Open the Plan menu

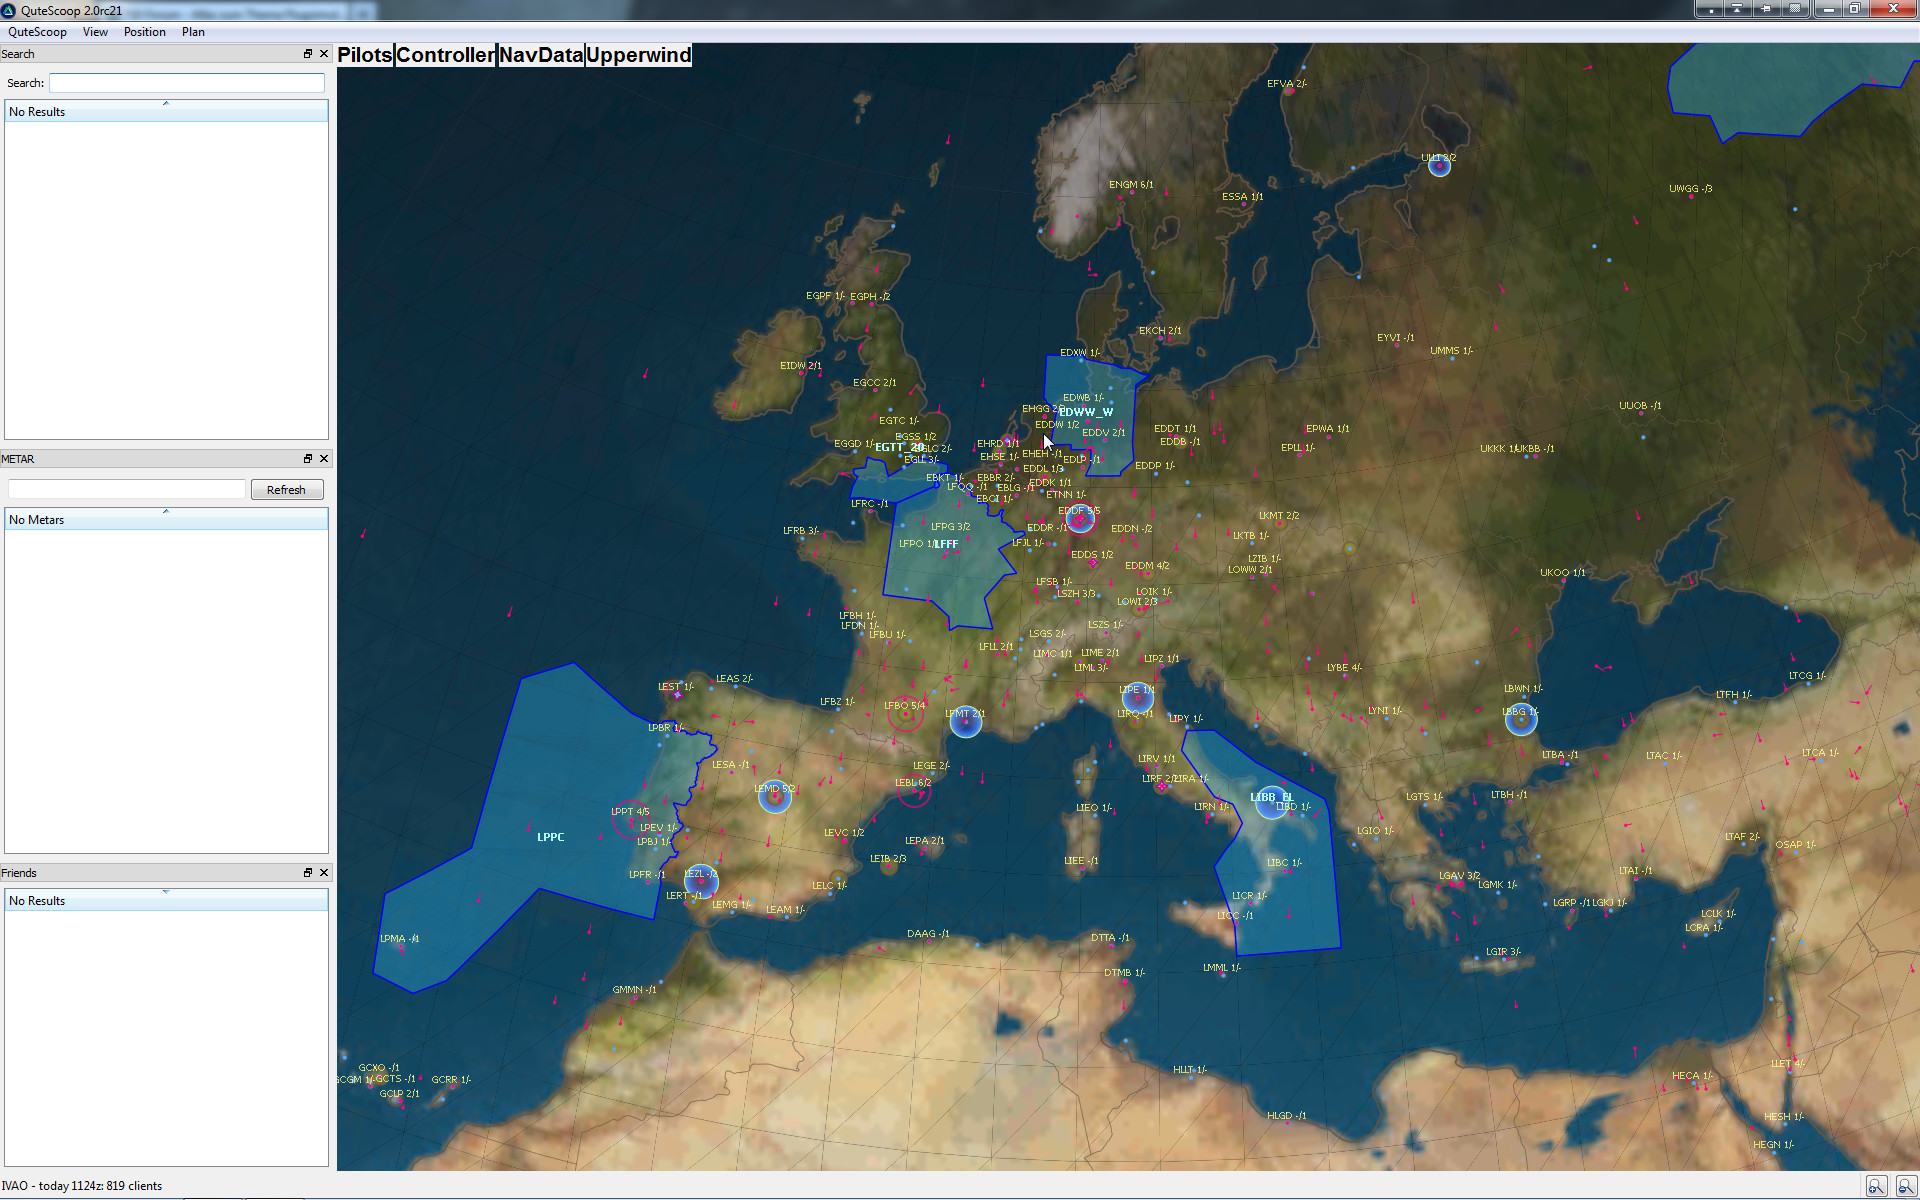[x=193, y=32]
